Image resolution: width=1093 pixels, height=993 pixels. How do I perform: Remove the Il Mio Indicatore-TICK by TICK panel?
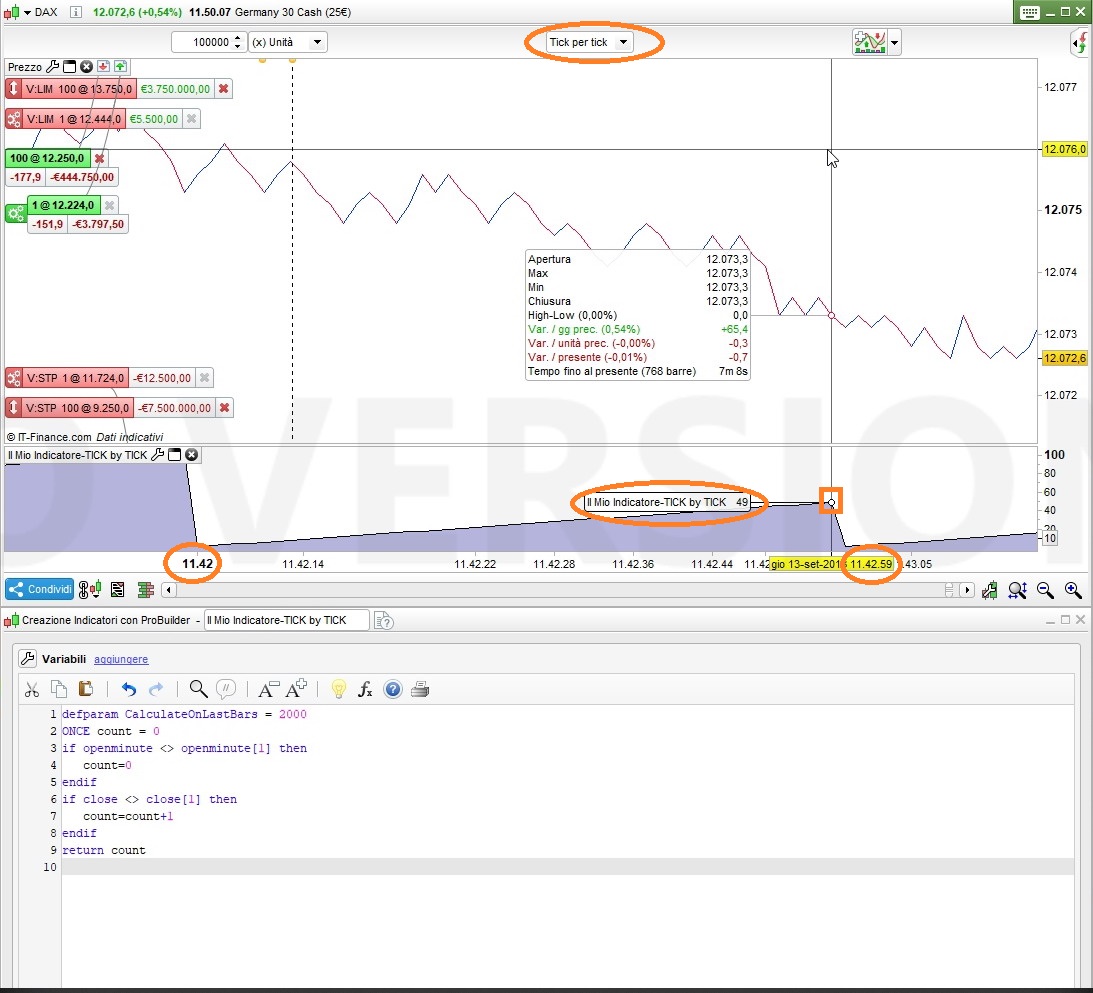(x=192, y=454)
